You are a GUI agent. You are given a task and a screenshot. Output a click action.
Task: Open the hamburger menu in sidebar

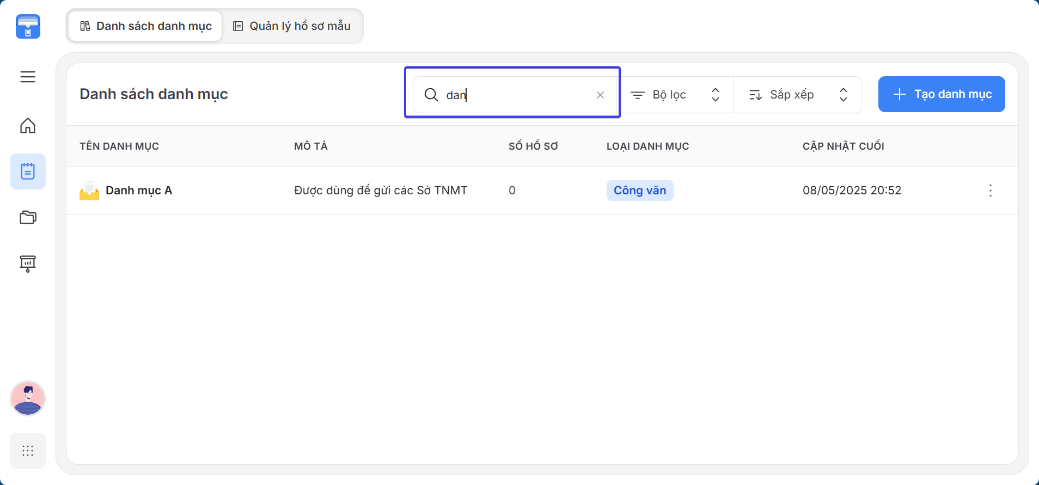pyautogui.click(x=28, y=77)
